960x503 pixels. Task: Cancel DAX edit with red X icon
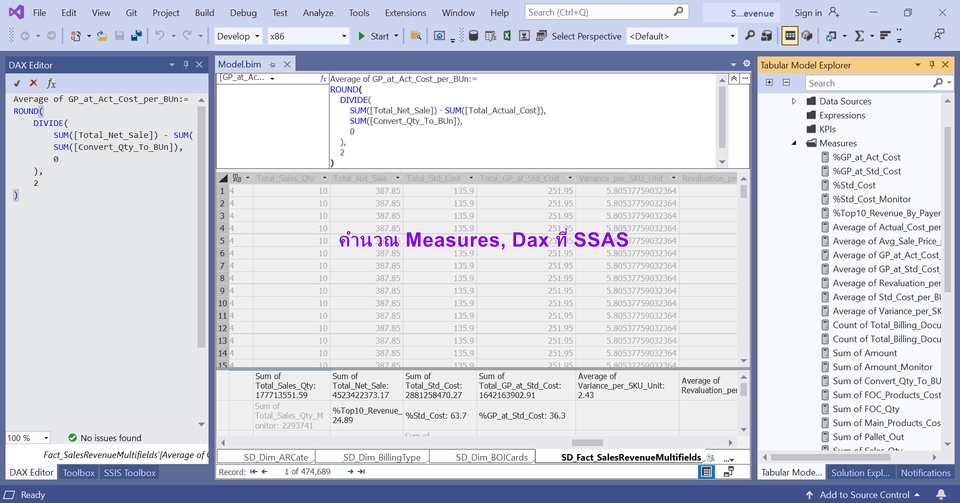click(x=34, y=83)
